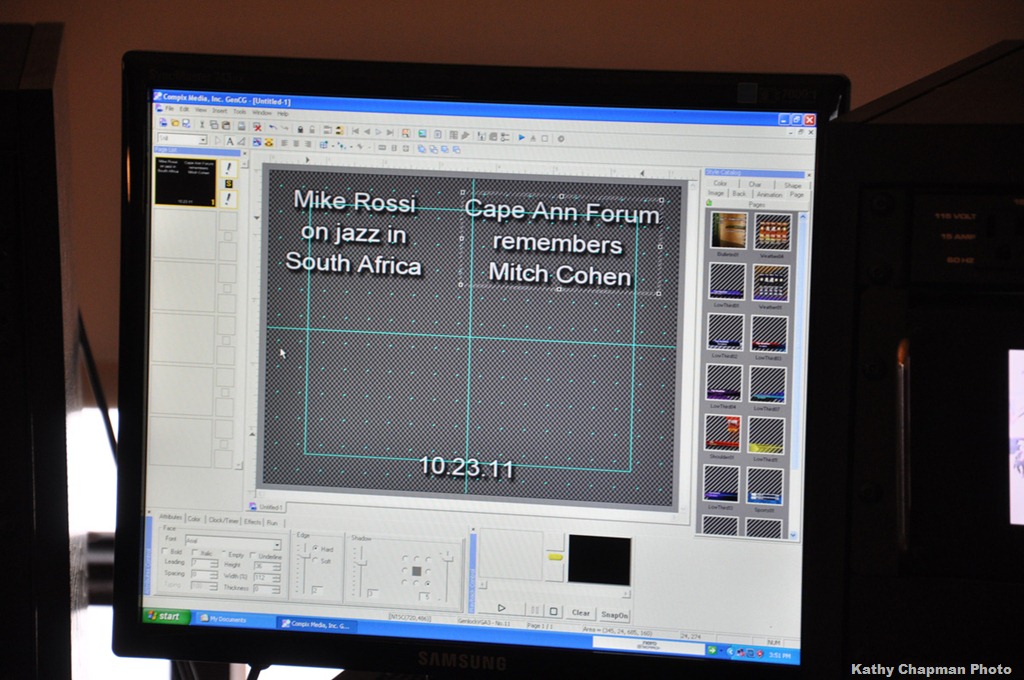Image resolution: width=1024 pixels, height=680 pixels.
Task: Expand the style dropdown in top-left toolbar
Action: tap(203, 140)
